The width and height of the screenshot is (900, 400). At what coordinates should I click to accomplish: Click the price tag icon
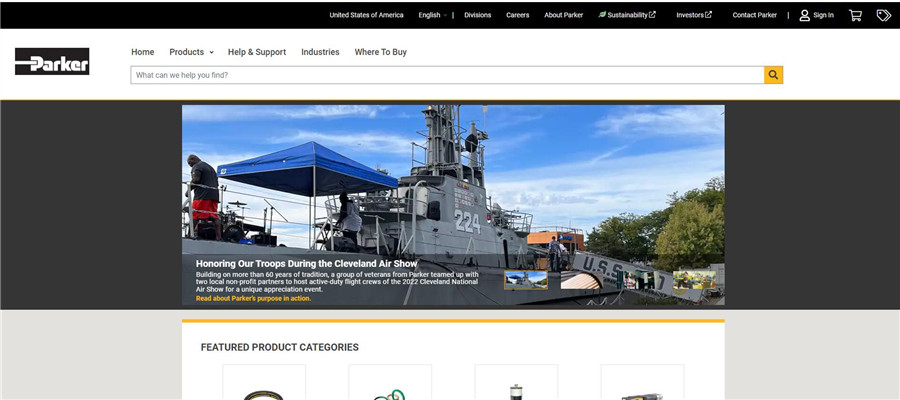click(x=883, y=15)
